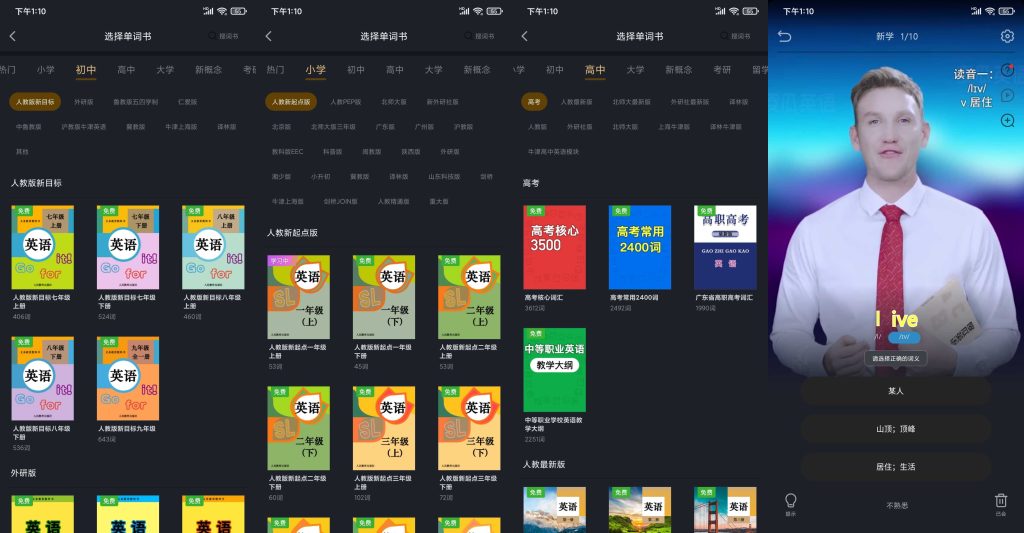This screenshot has height=533, width=1024.
Task: Select the 人教PEP版 filter chip
Action: click(345, 102)
